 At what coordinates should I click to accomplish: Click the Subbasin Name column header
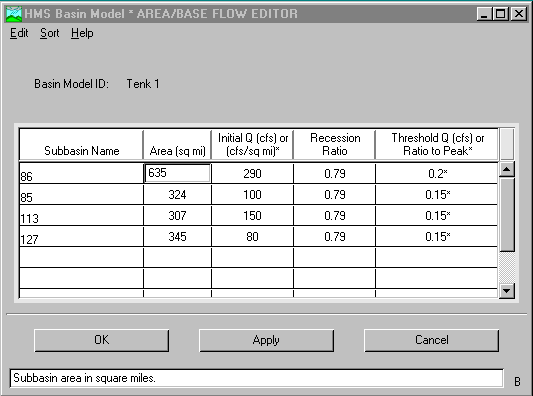point(81,144)
